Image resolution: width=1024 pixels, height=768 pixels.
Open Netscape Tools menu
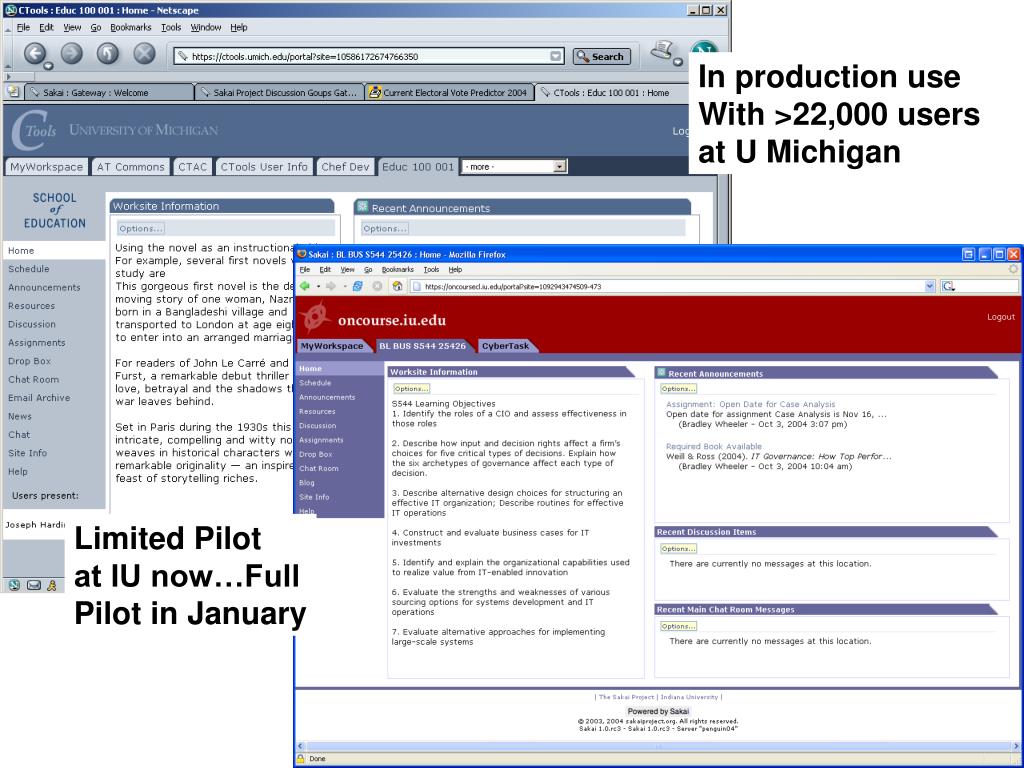point(171,27)
